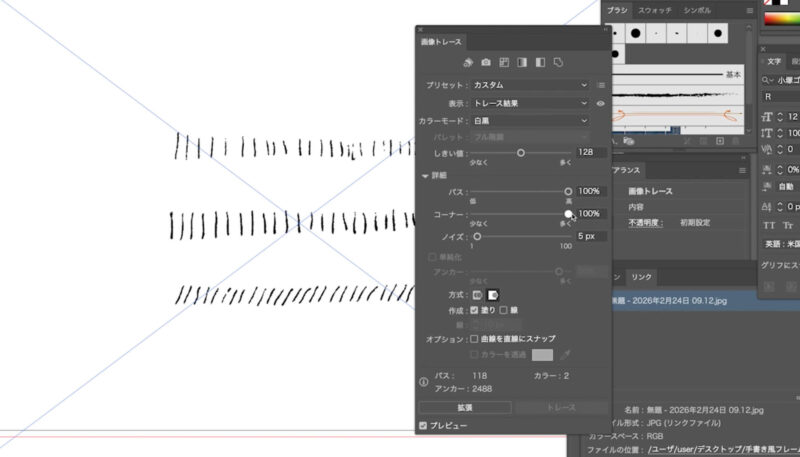The image size is (800, 457).
Task: Click 拡張 expand button
Action: (465, 408)
